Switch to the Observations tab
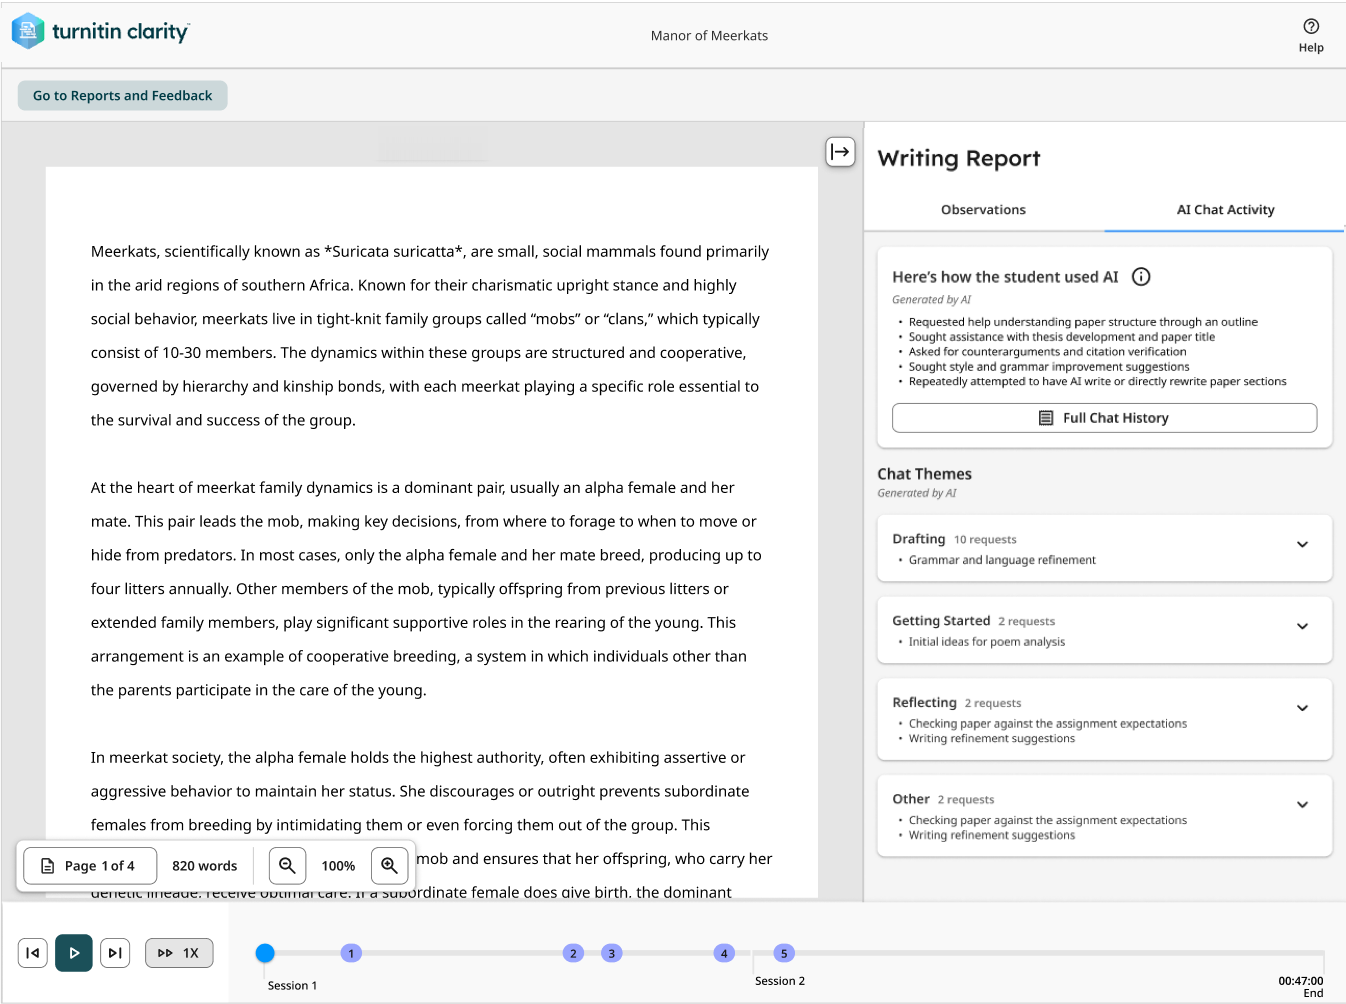This screenshot has width=1346, height=1004. click(983, 210)
